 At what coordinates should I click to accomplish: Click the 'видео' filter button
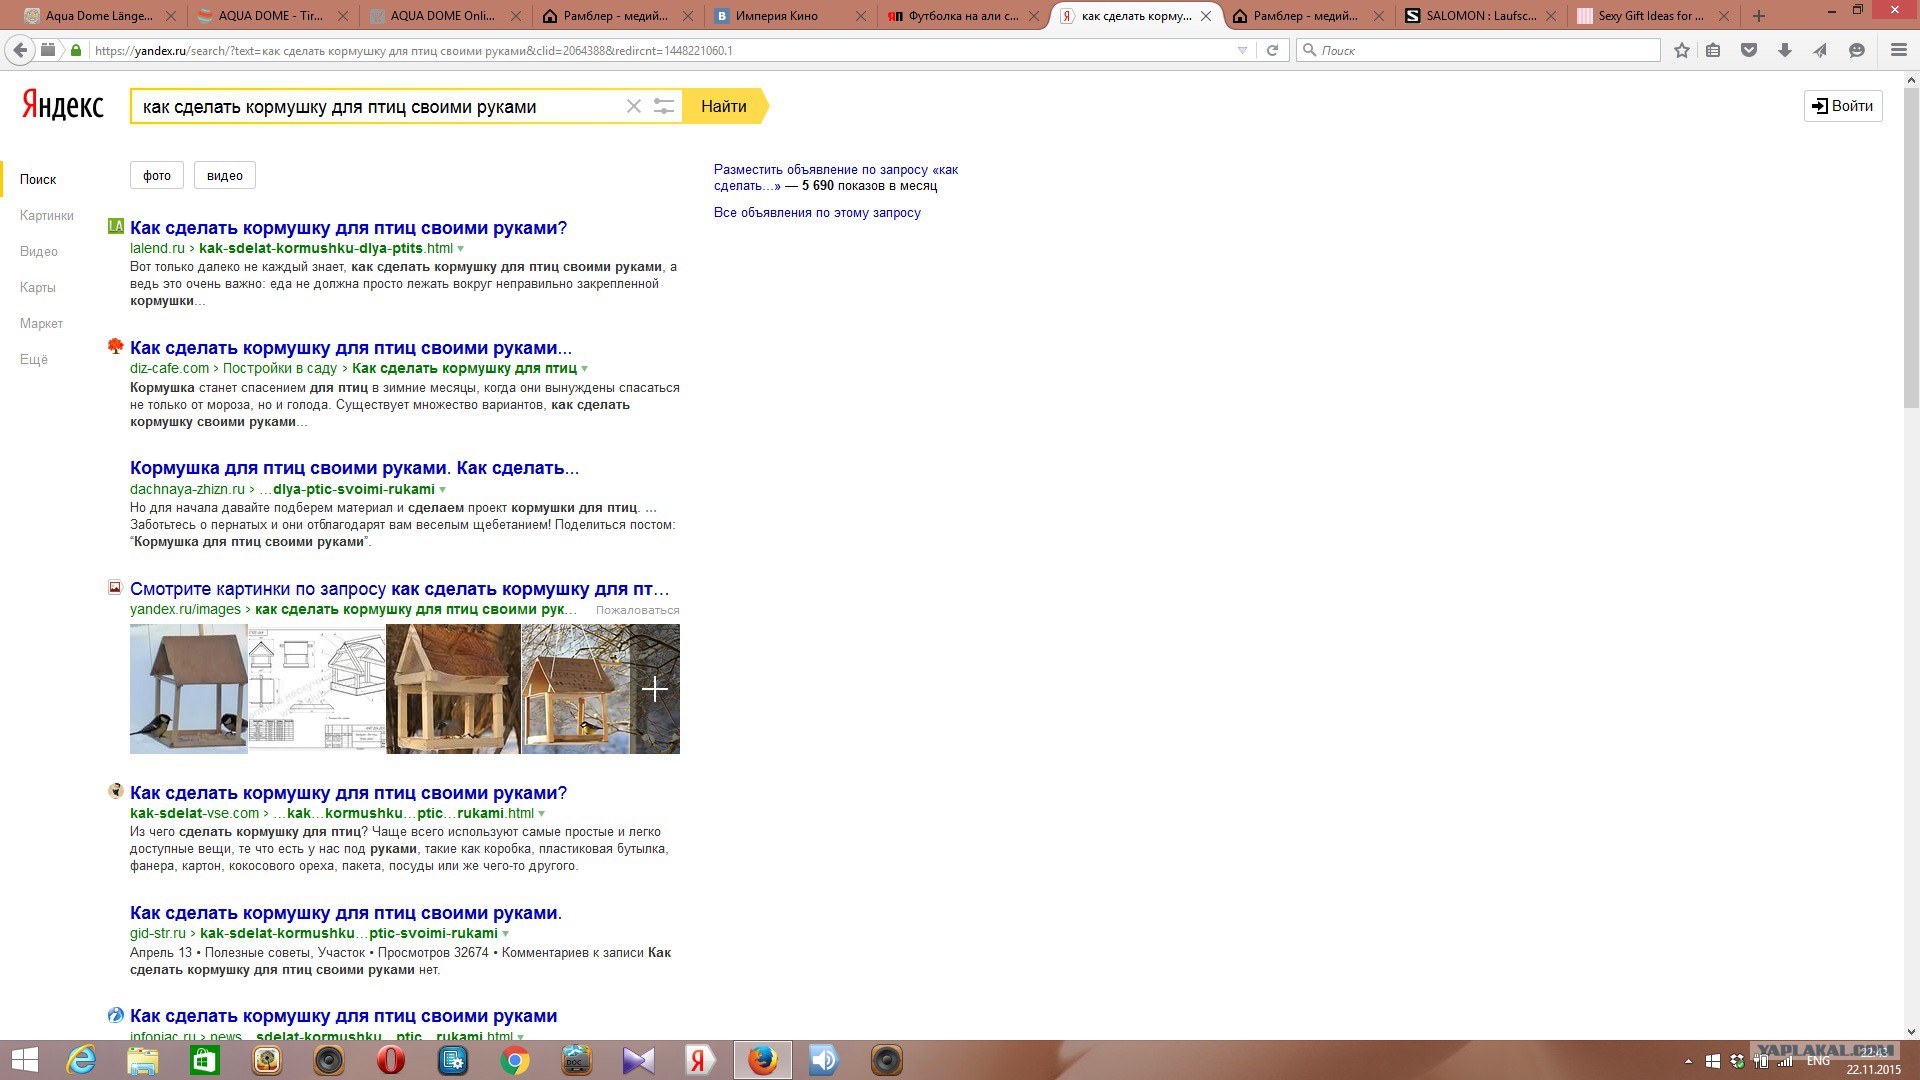click(x=225, y=175)
